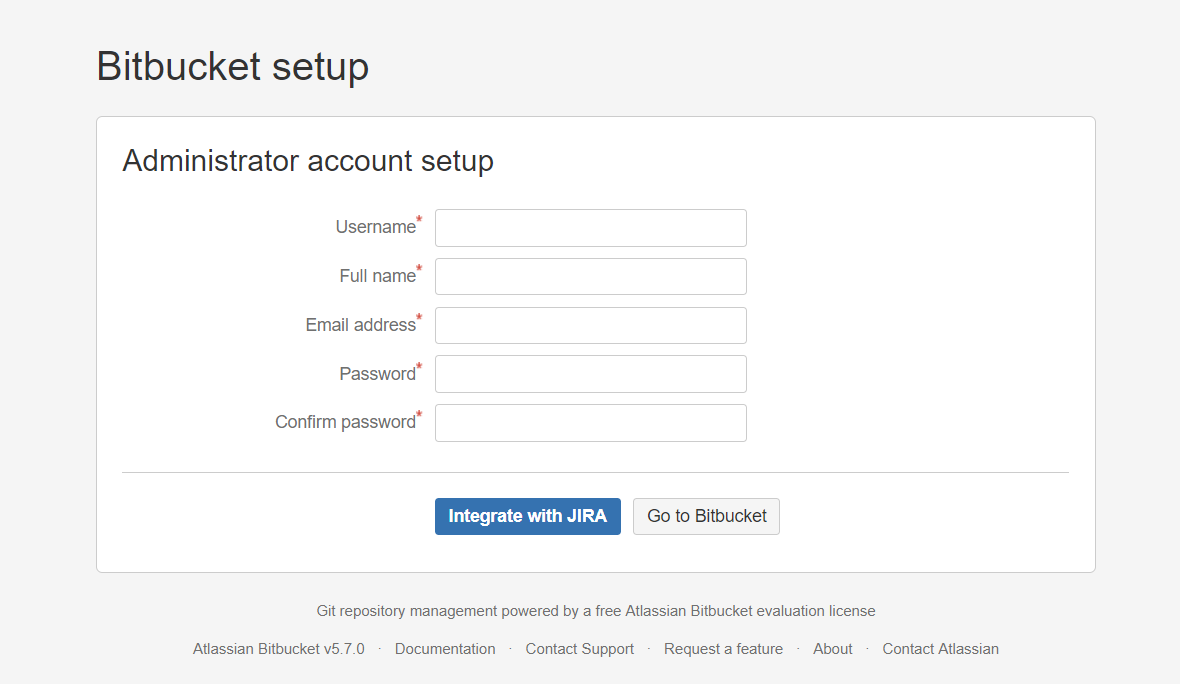Viewport: 1180px width, 684px height.
Task: Open the Contact Support link
Action: click(579, 649)
